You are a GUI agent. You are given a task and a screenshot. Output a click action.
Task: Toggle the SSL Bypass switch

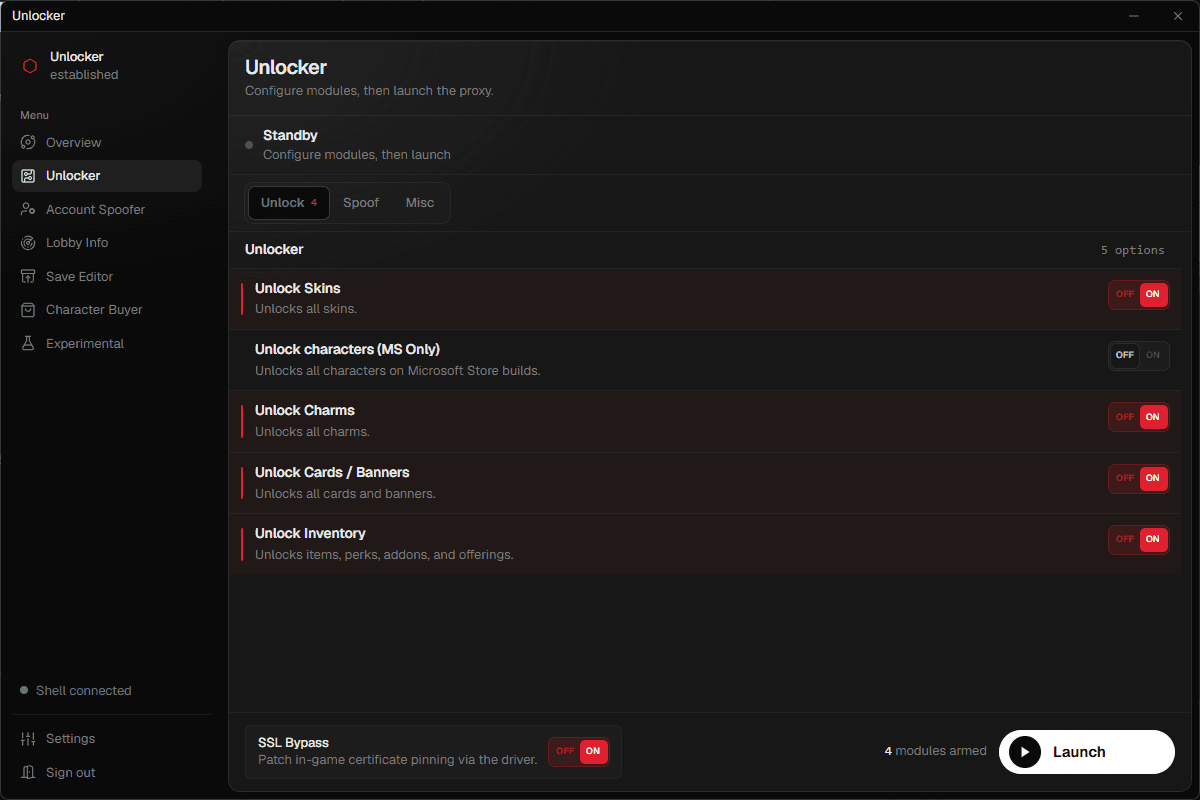coord(579,751)
